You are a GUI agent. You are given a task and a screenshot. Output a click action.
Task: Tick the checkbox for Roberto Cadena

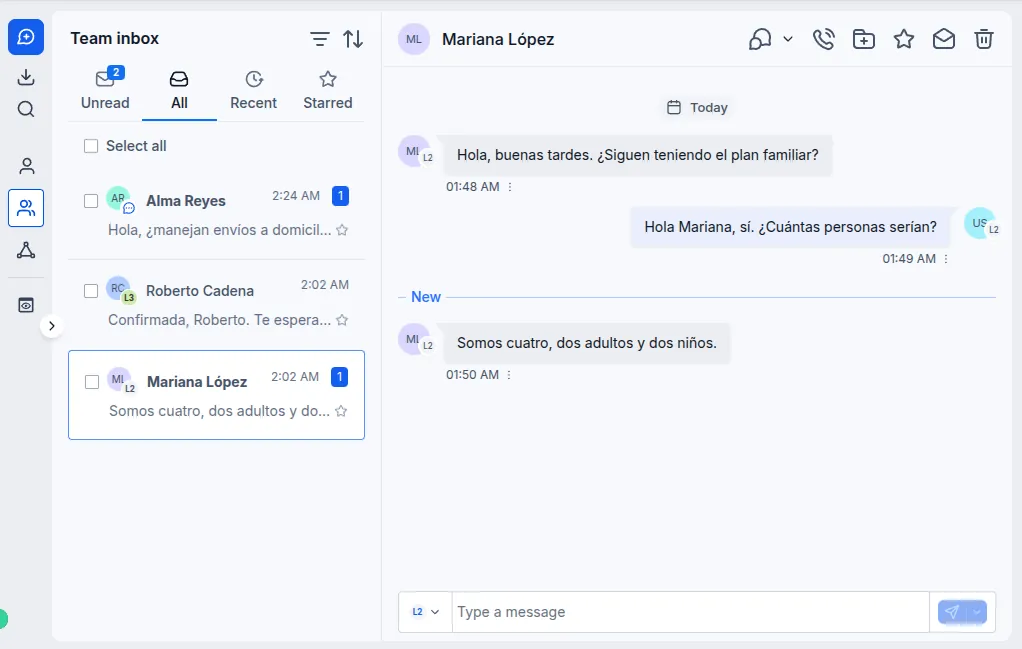pos(91,291)
